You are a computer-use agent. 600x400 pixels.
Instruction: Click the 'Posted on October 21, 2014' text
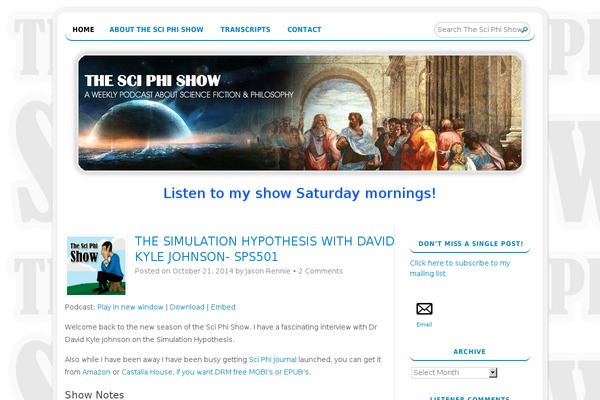[x=184, y=271]
